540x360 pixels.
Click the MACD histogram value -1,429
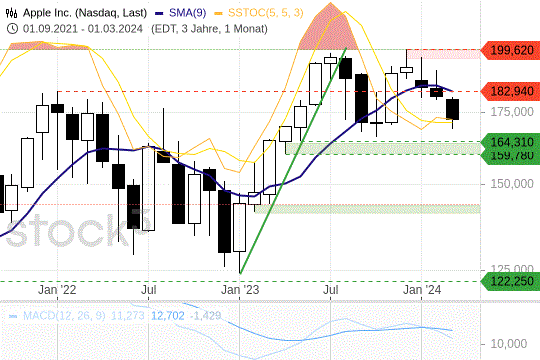coord(206,316)
